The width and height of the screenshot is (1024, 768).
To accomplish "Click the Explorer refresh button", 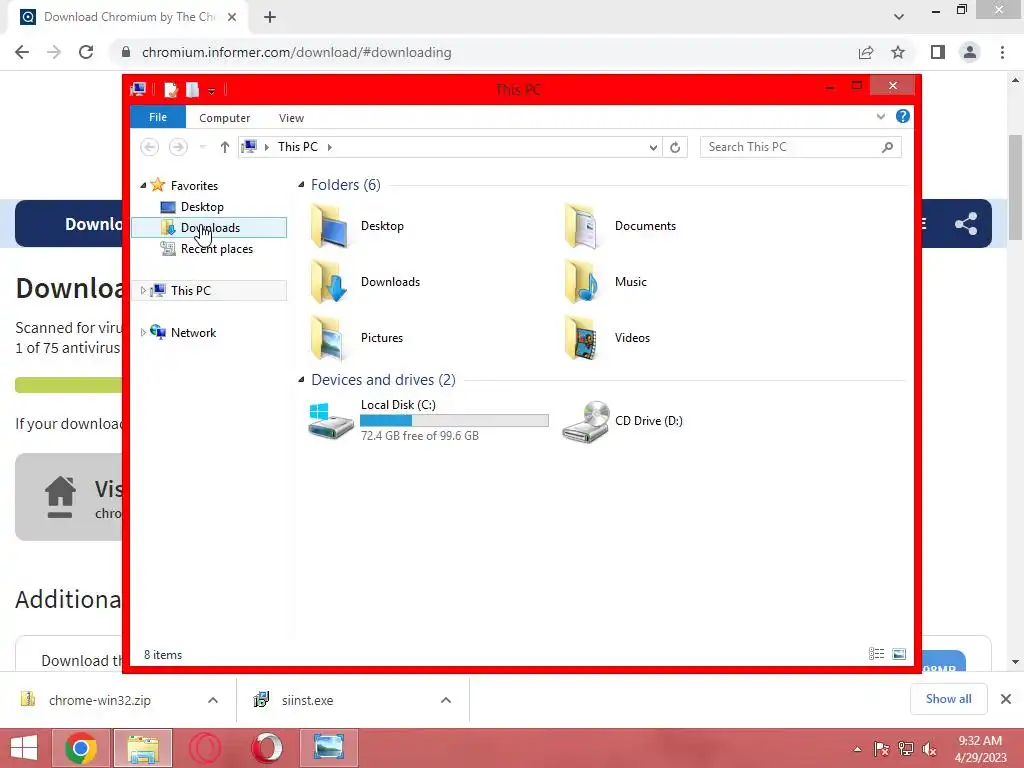I will click(x=675, y=148).
